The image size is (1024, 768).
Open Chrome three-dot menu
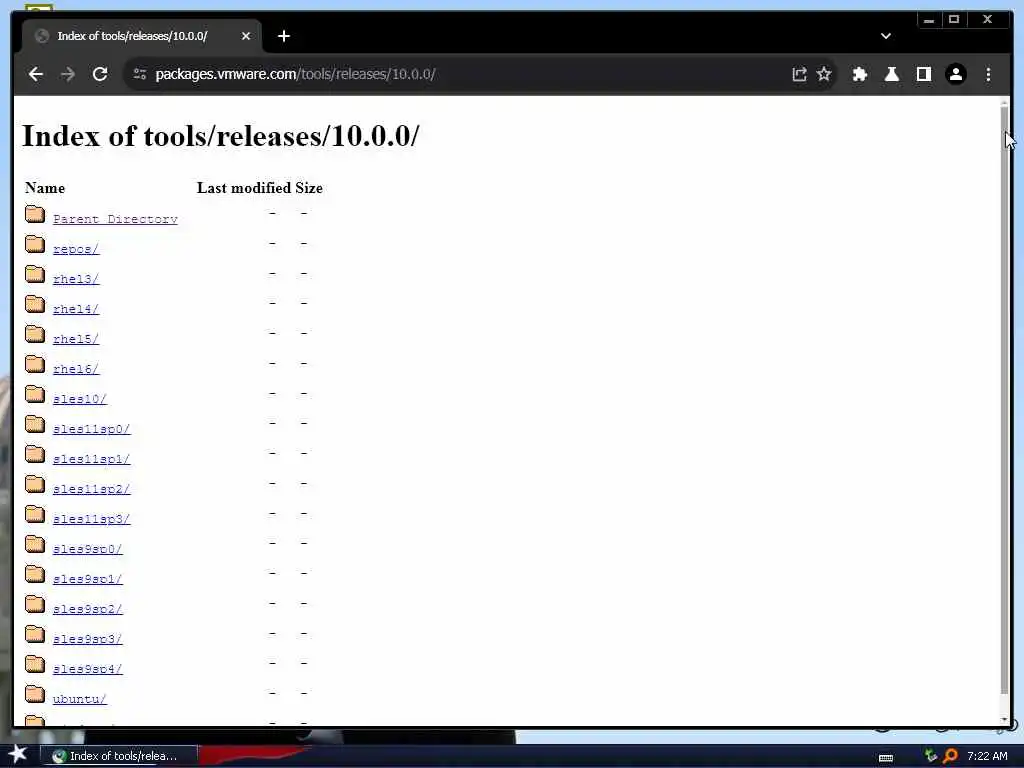pos(988,74)
